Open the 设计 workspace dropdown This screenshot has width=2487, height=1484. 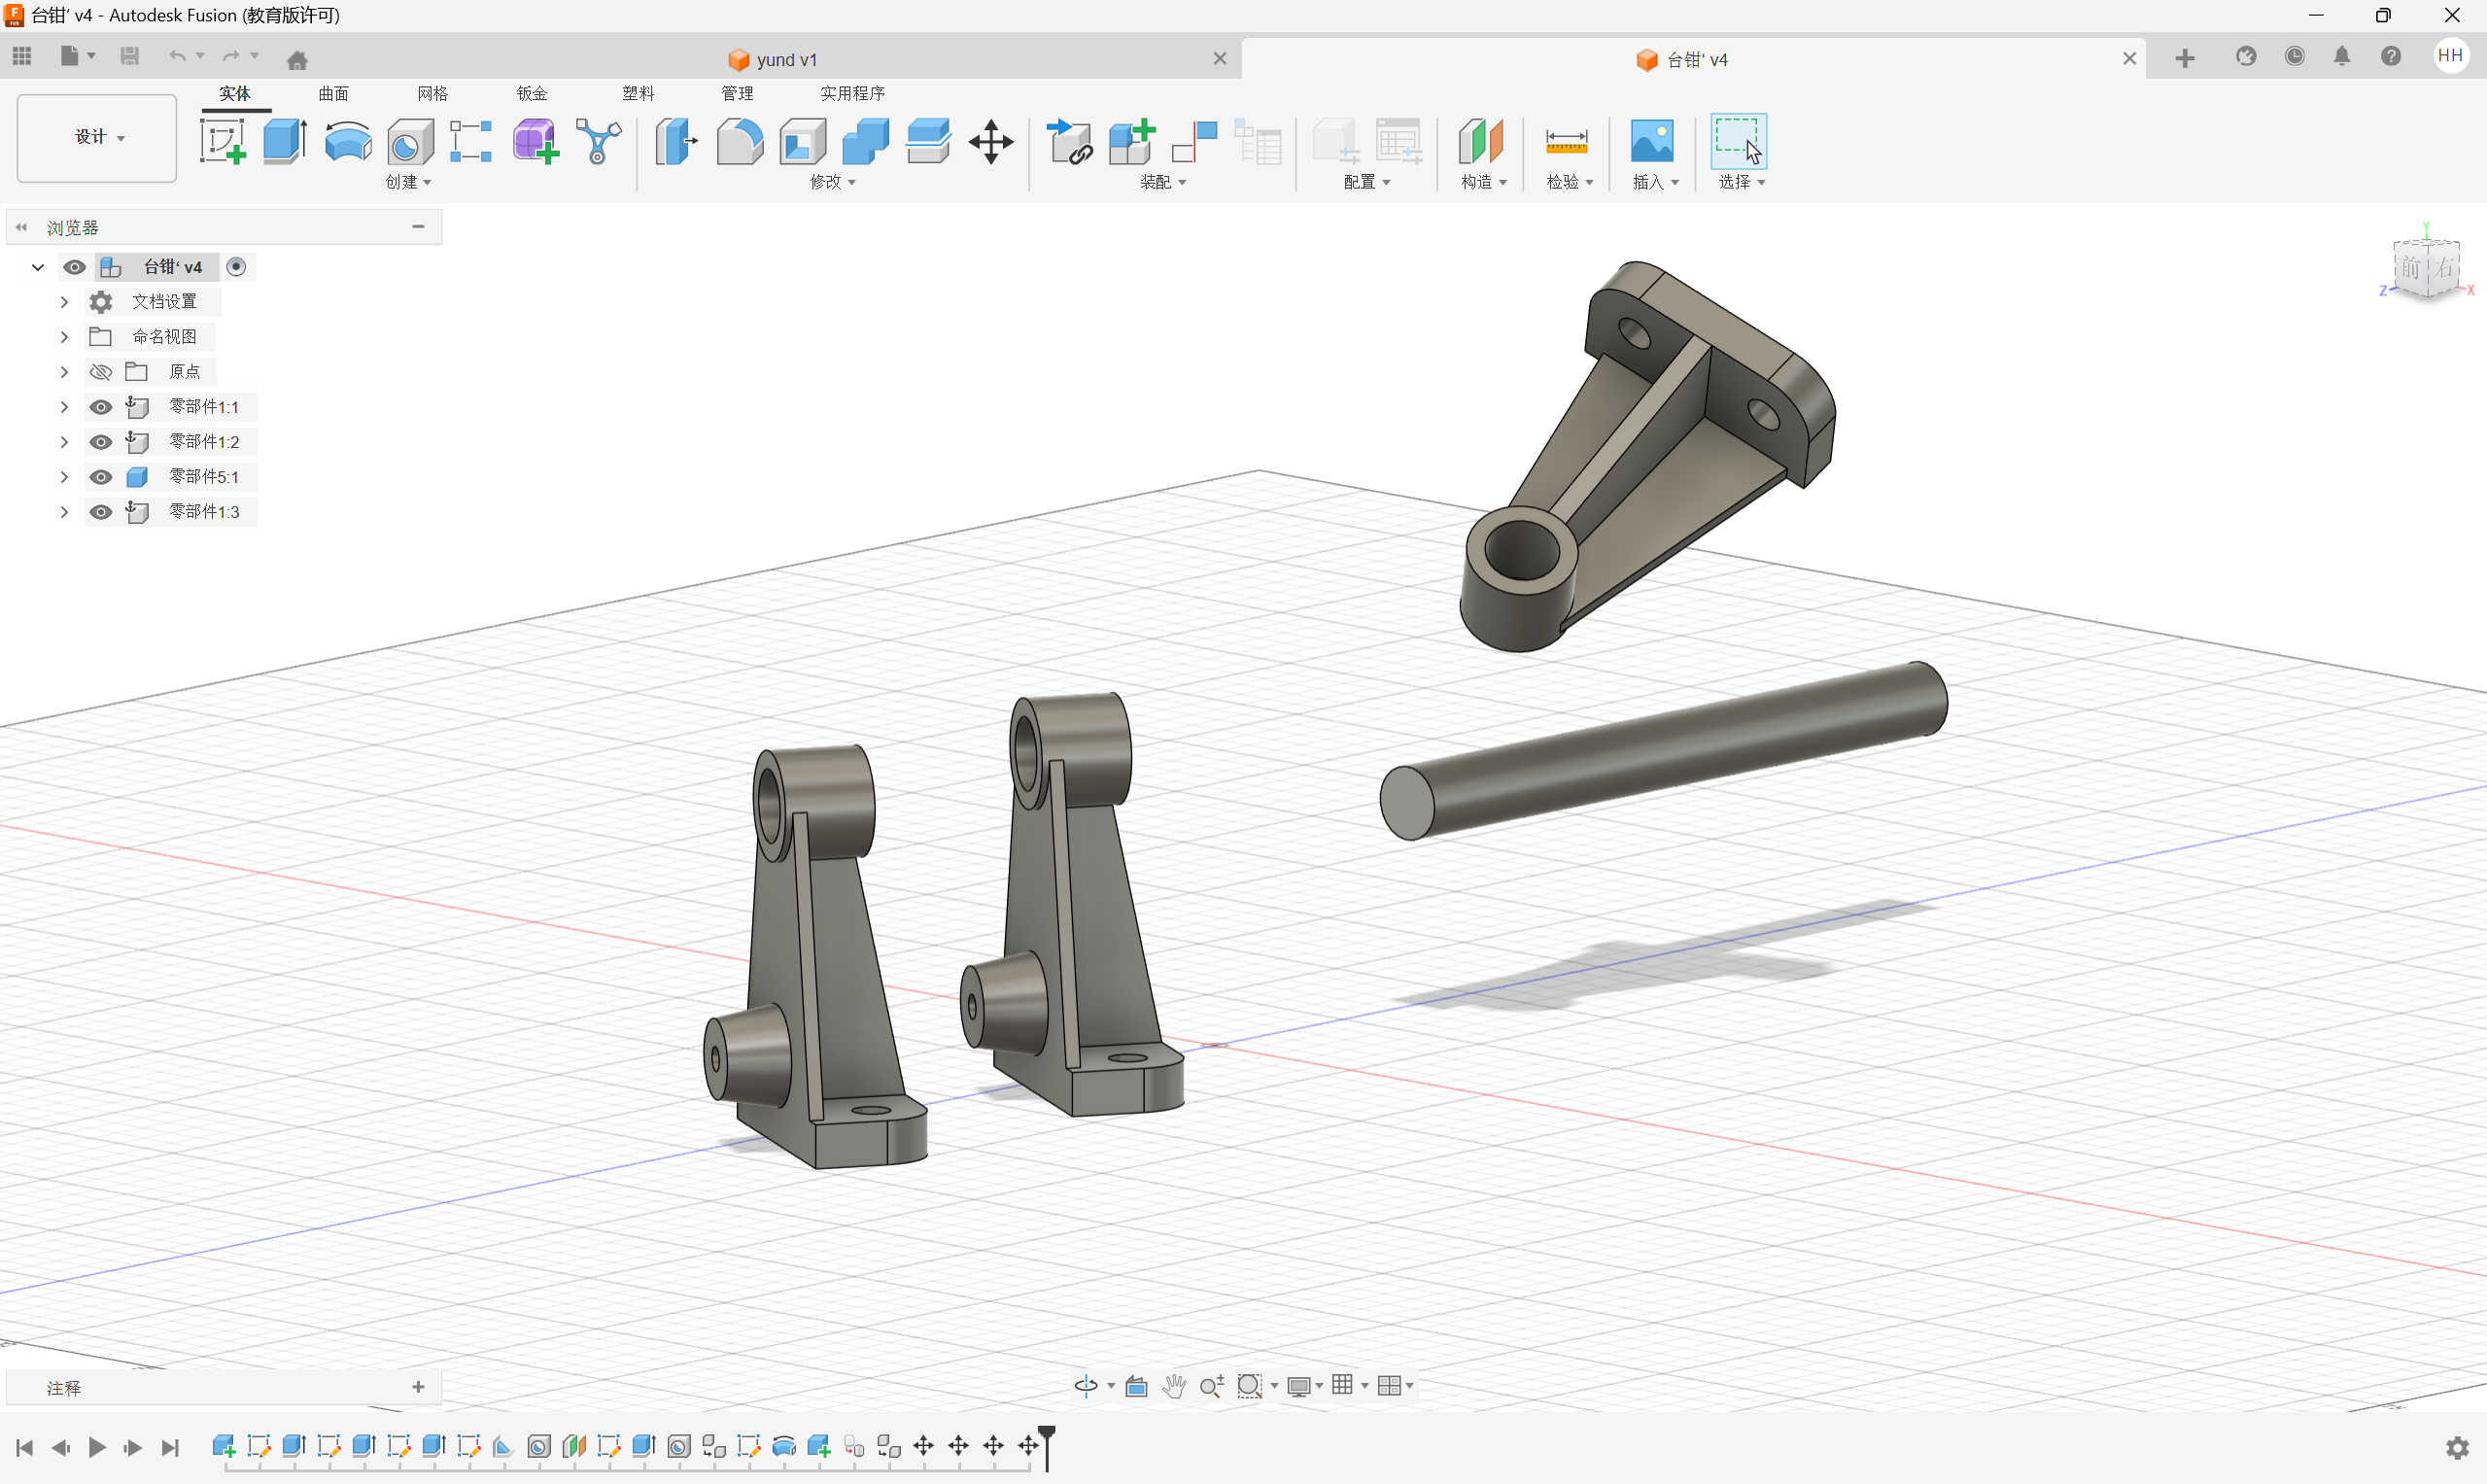pos(97,138)
